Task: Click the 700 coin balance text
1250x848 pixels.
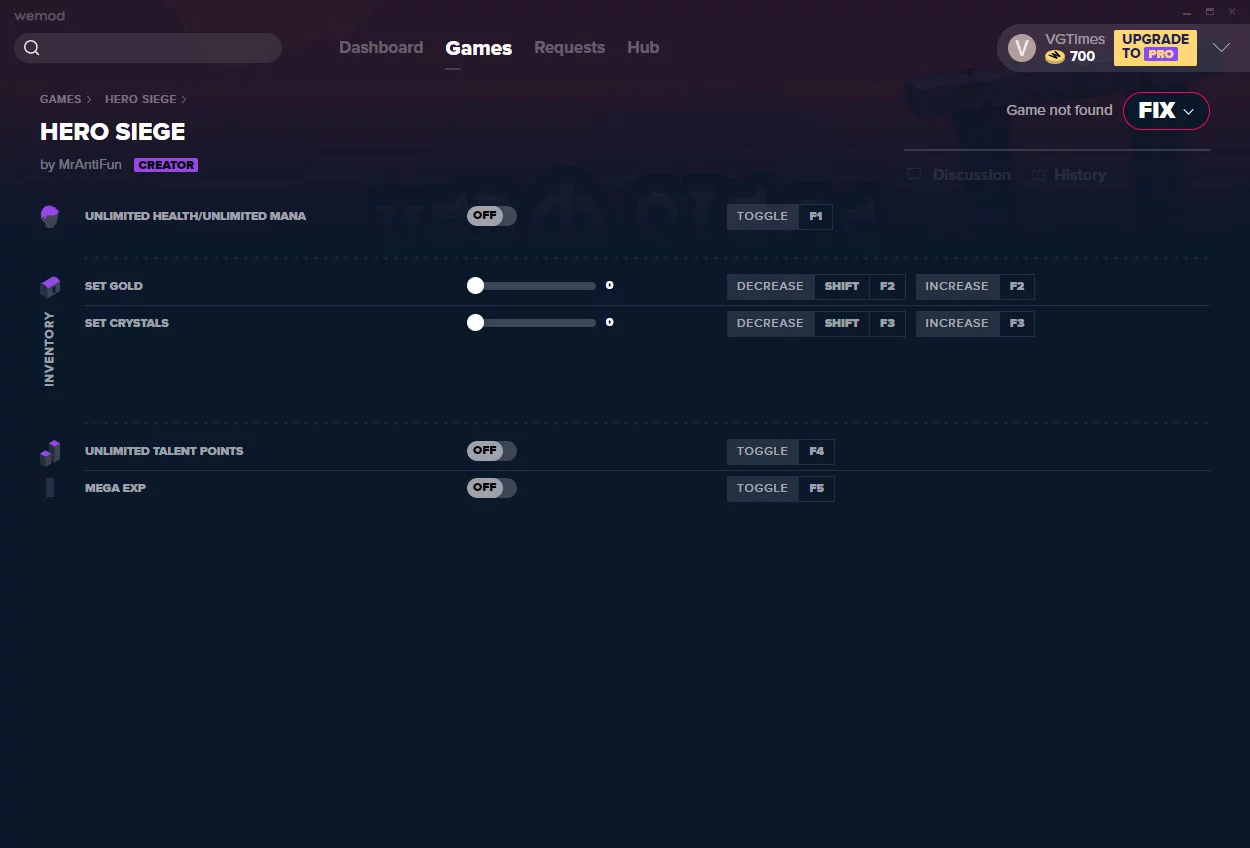Action: pos(1082,57)
